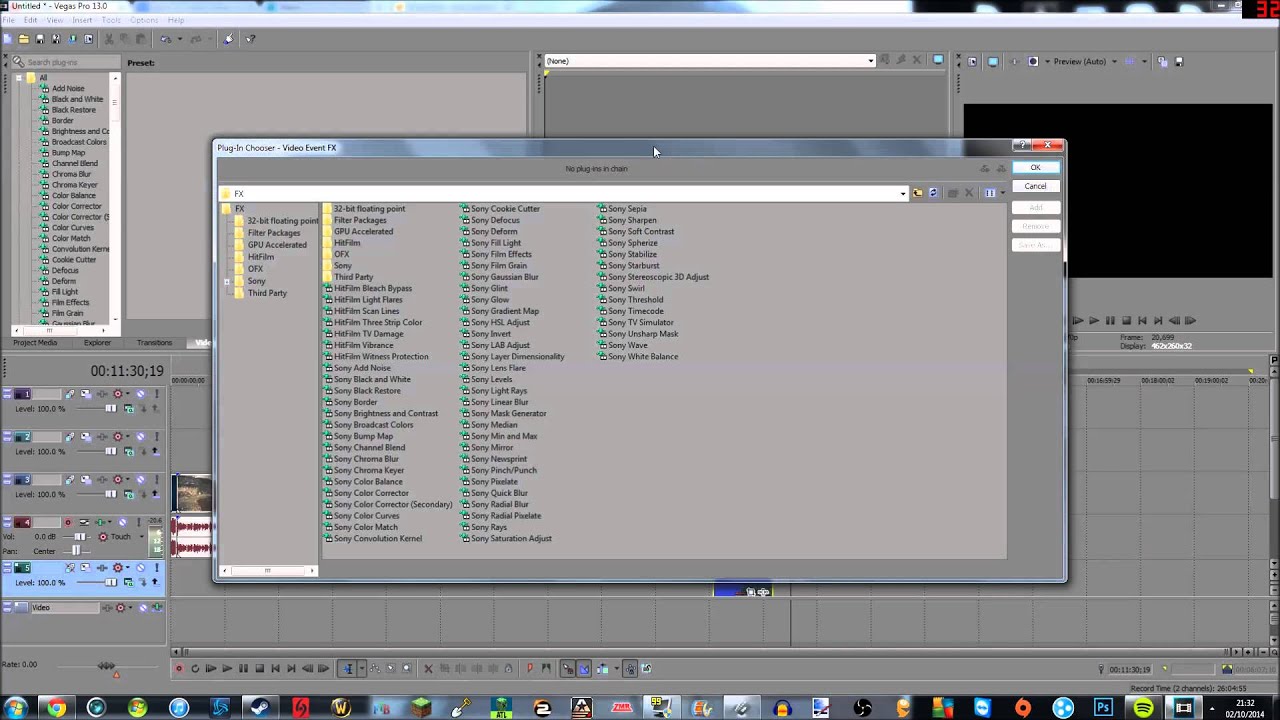Screen dimensions: 1280x720
Task: Collapse the All node in plug-in tree
Action: click(x=18, y=78)
